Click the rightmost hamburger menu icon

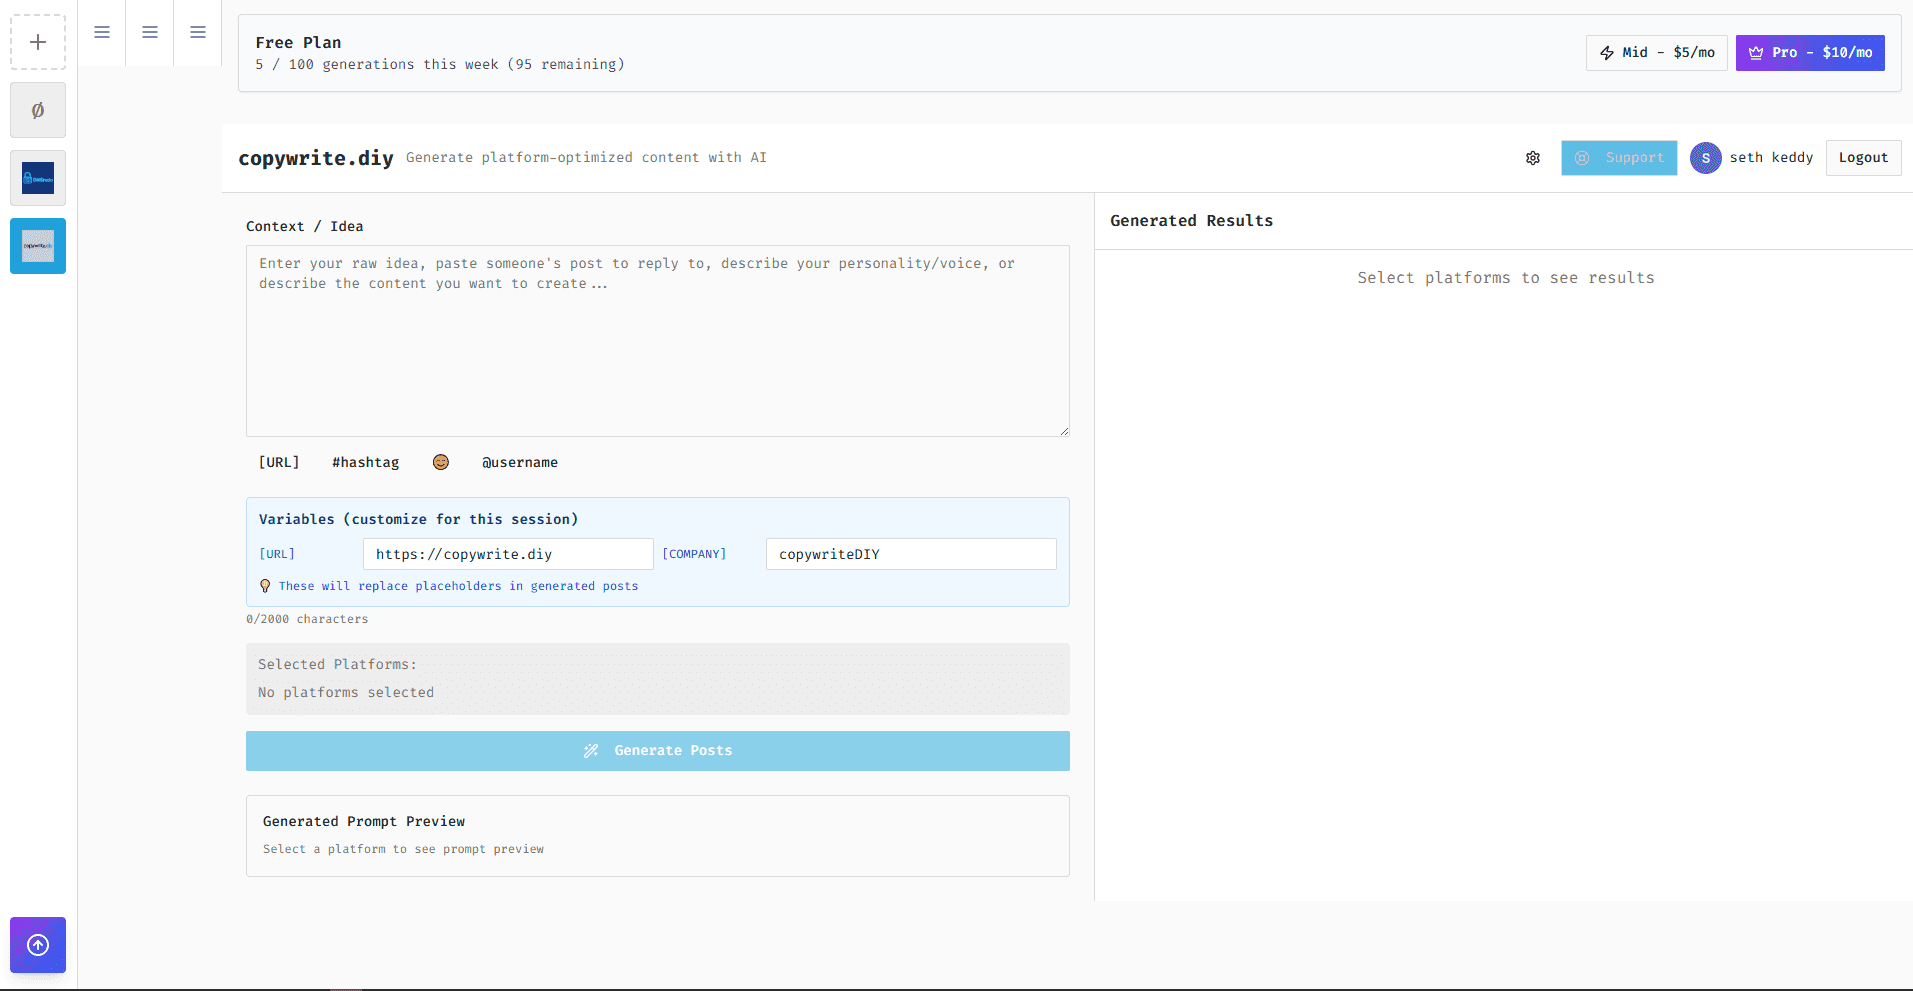click(198, 32)
